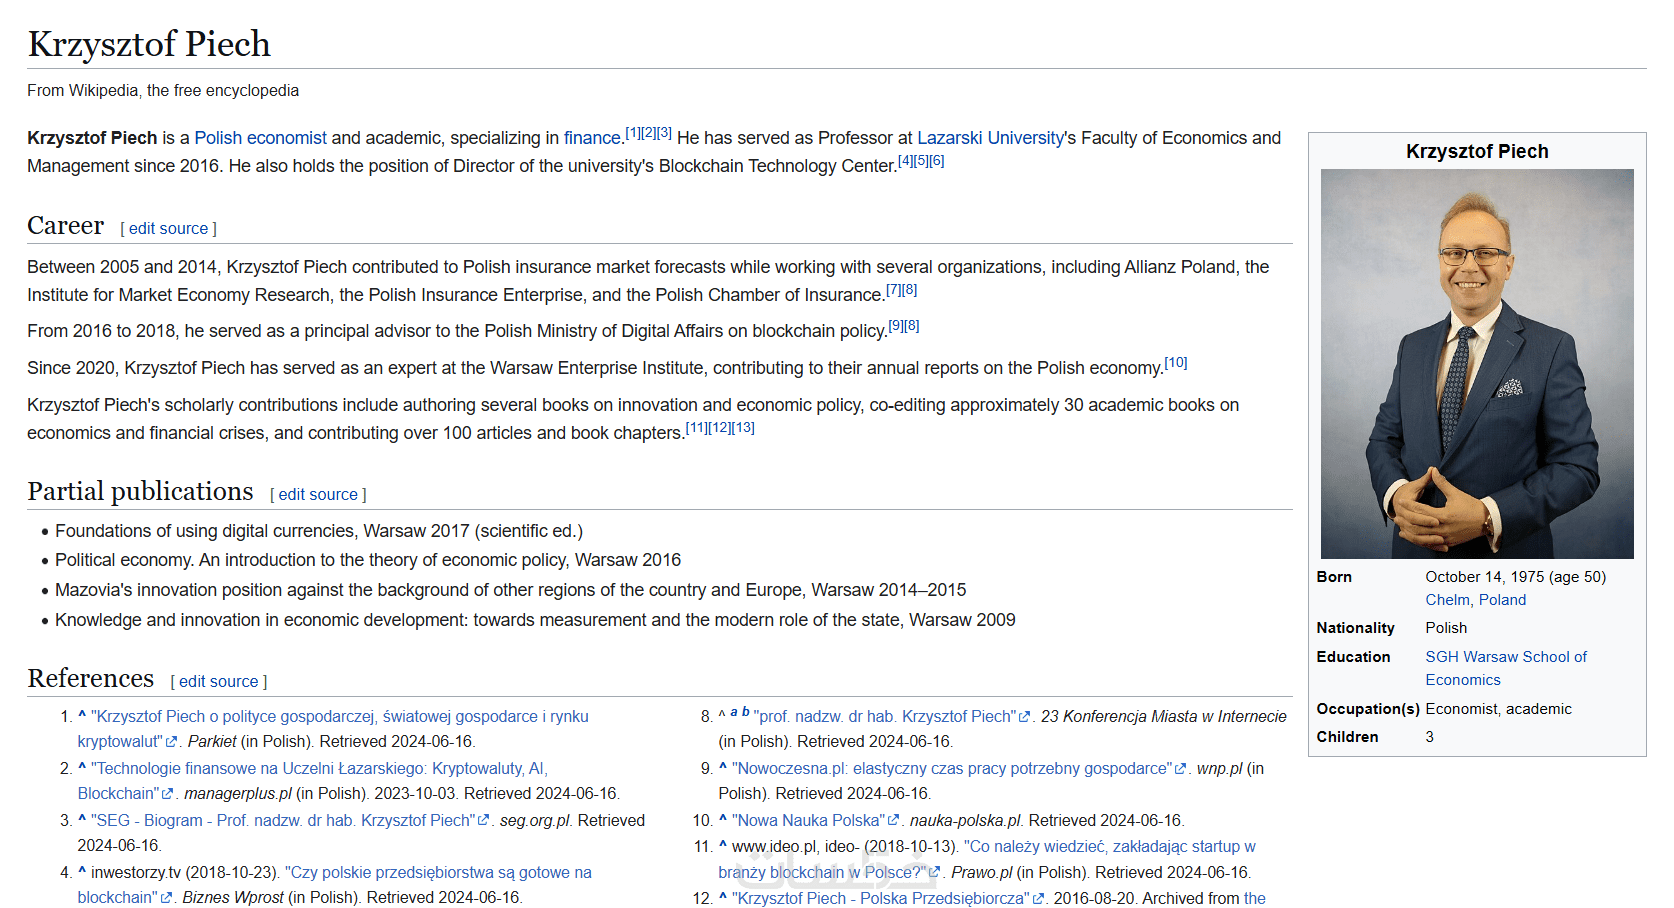Open reference 8 'prof. nadzw. dr hab.' link

(891, 717)
